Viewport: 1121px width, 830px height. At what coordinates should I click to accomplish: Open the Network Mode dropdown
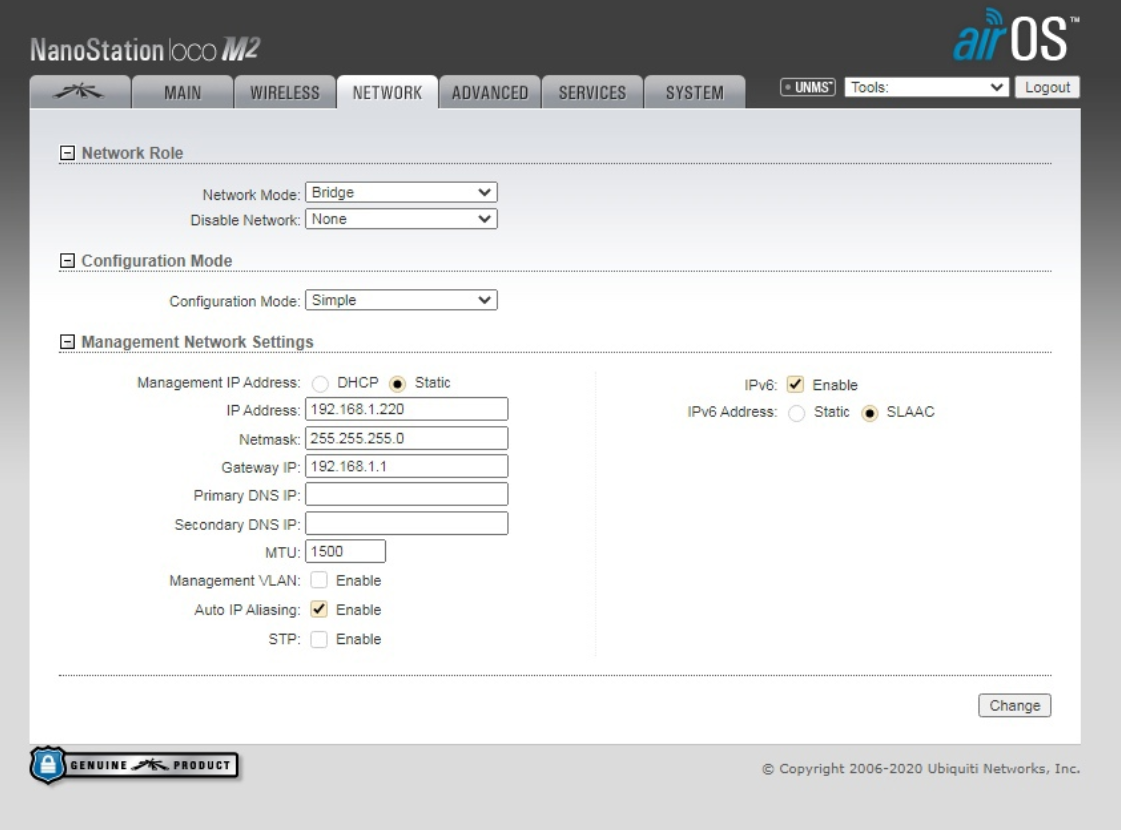click(400, 193)
